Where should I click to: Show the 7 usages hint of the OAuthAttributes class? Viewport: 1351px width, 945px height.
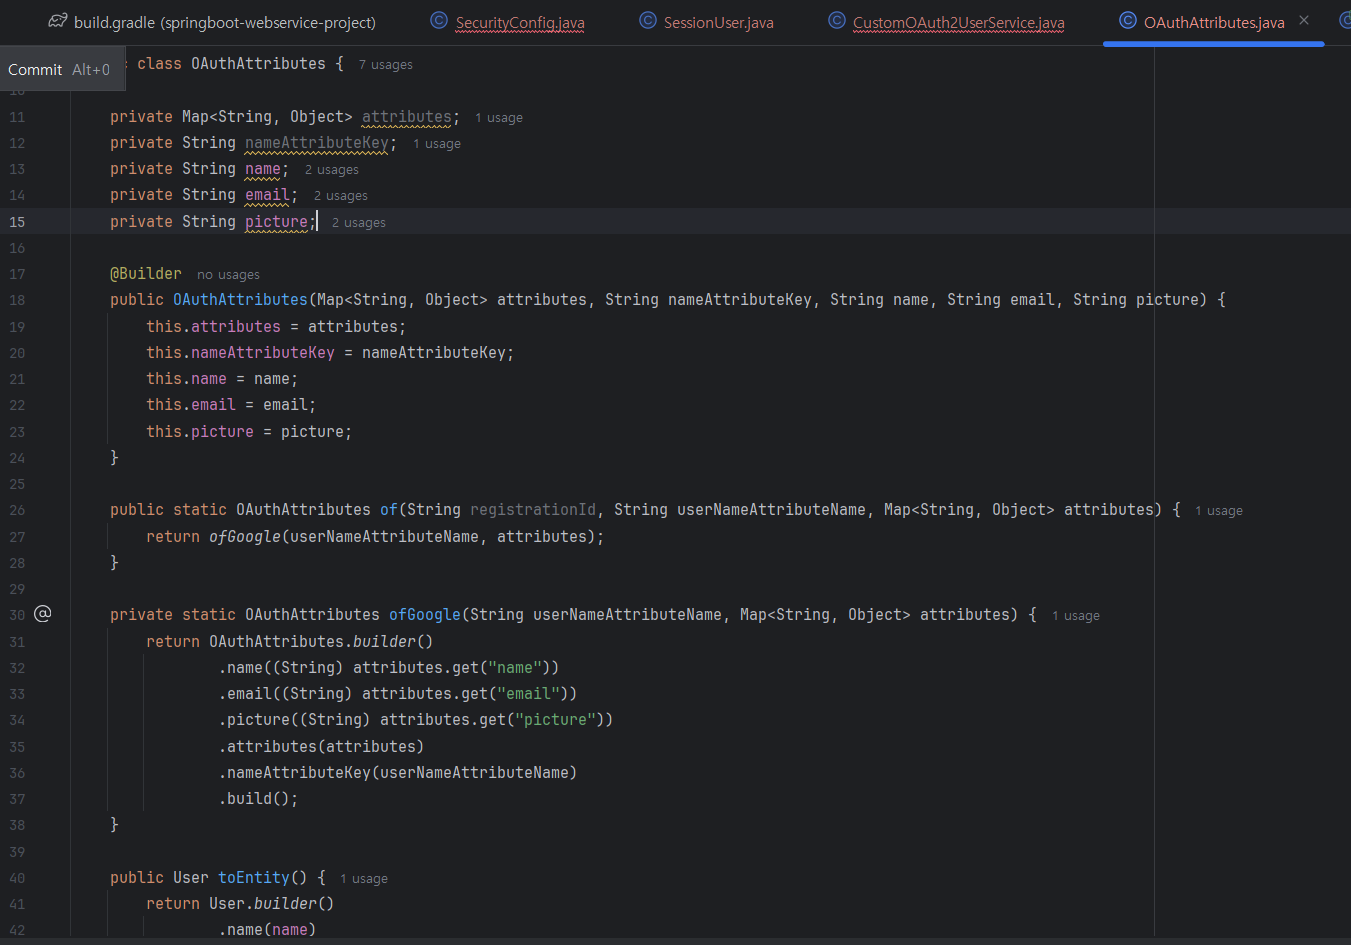click(386, 65)
